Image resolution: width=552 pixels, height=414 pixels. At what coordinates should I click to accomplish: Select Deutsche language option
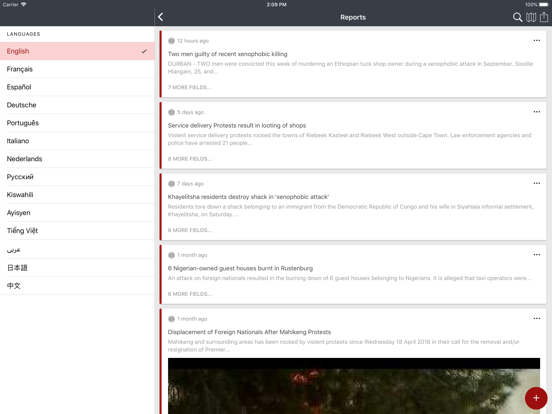pos(77,105)
